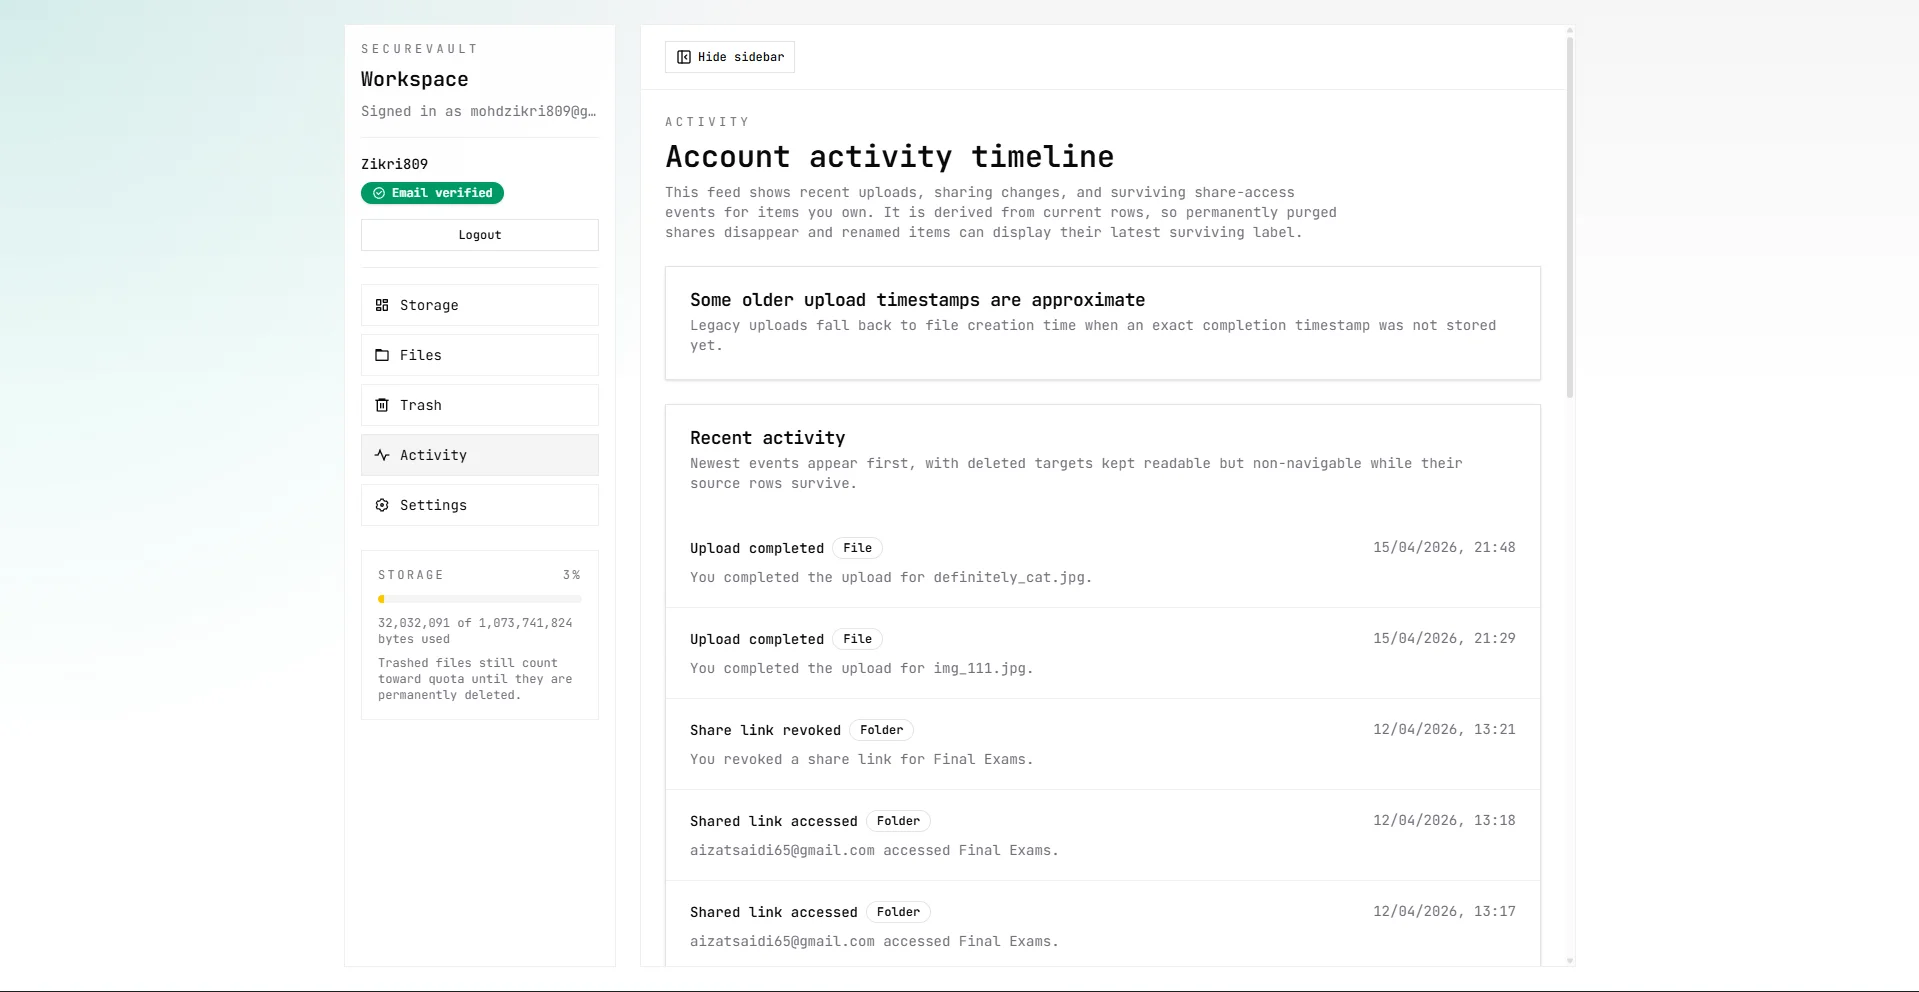Click the Workspace title in sidebar
This screenshot has width=1919, height=992.
pos(414,79)
